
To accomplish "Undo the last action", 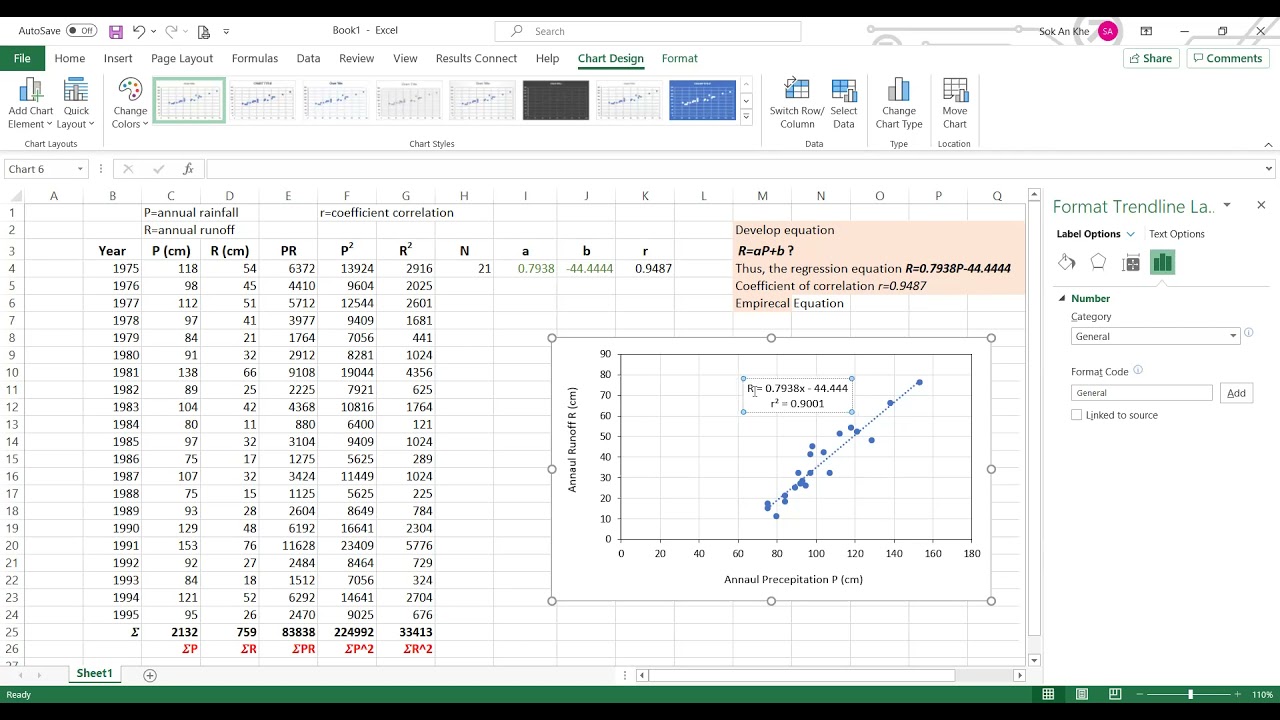I will (x=139, y=31).
